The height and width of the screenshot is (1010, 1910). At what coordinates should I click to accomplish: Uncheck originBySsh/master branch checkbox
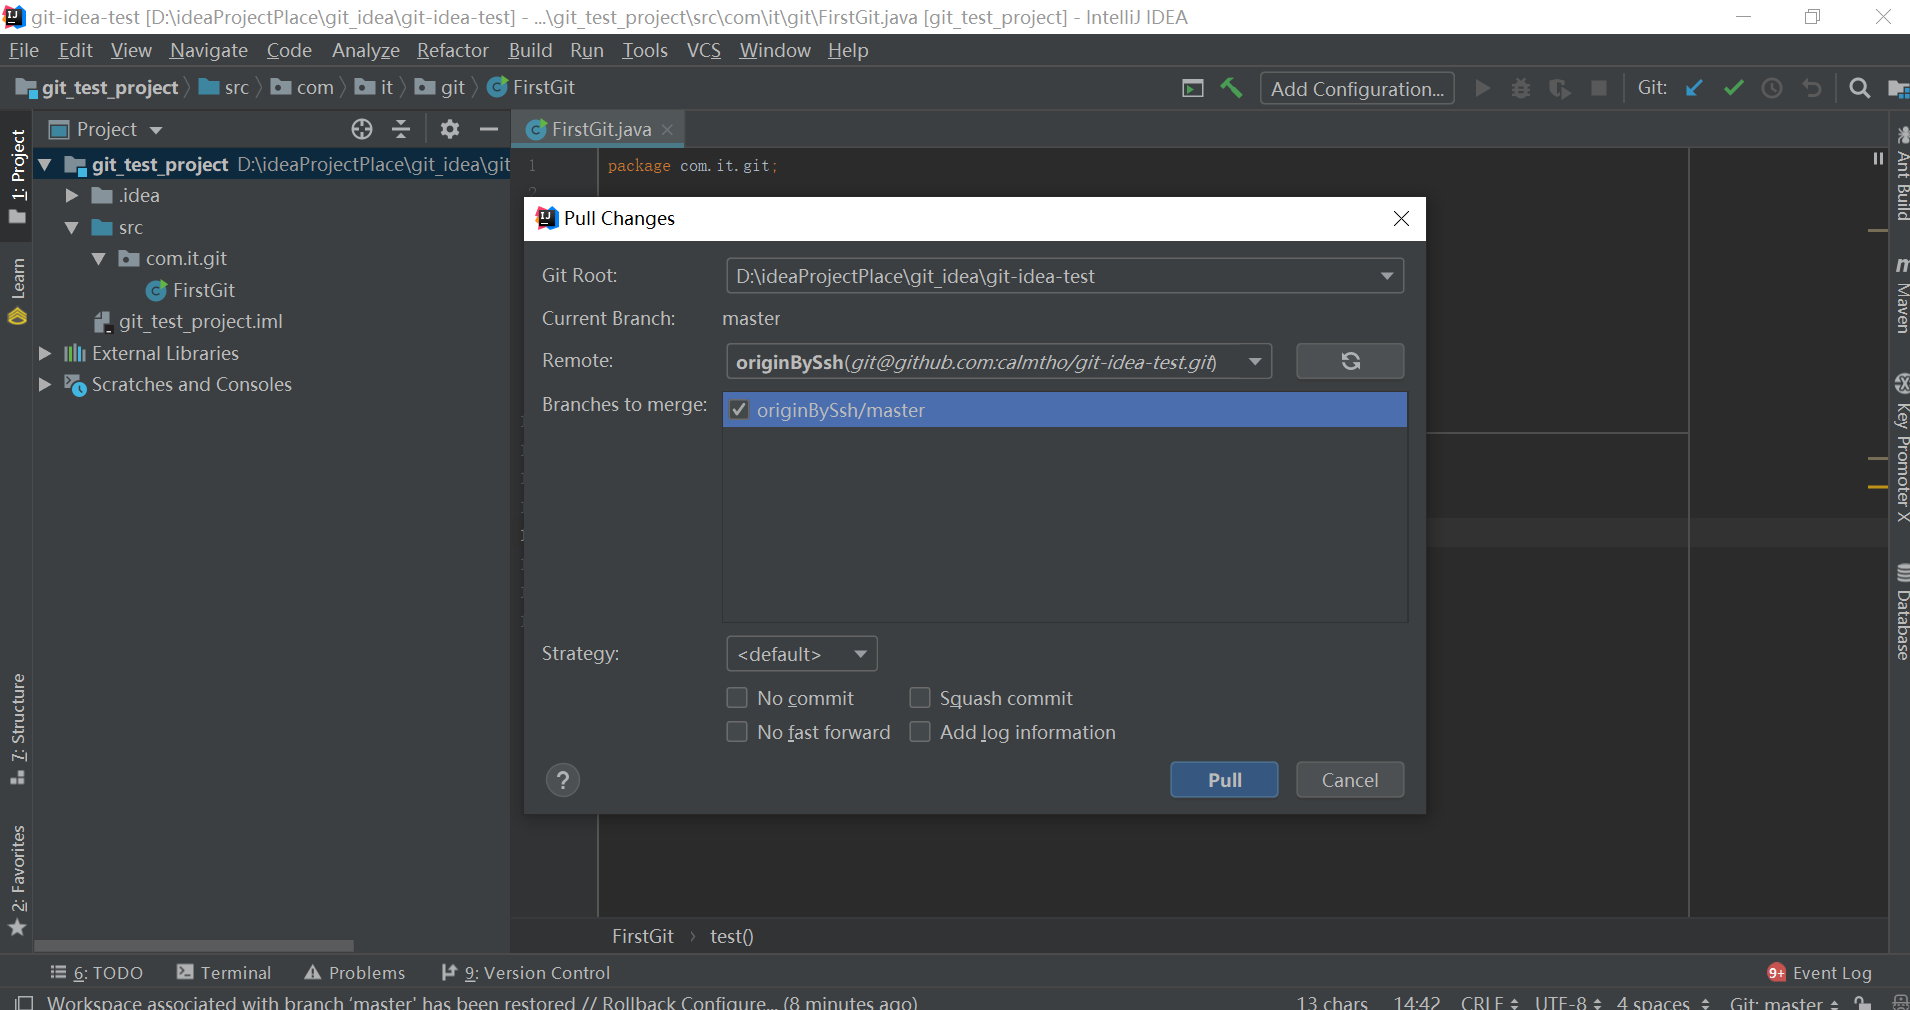click(739, 410)
